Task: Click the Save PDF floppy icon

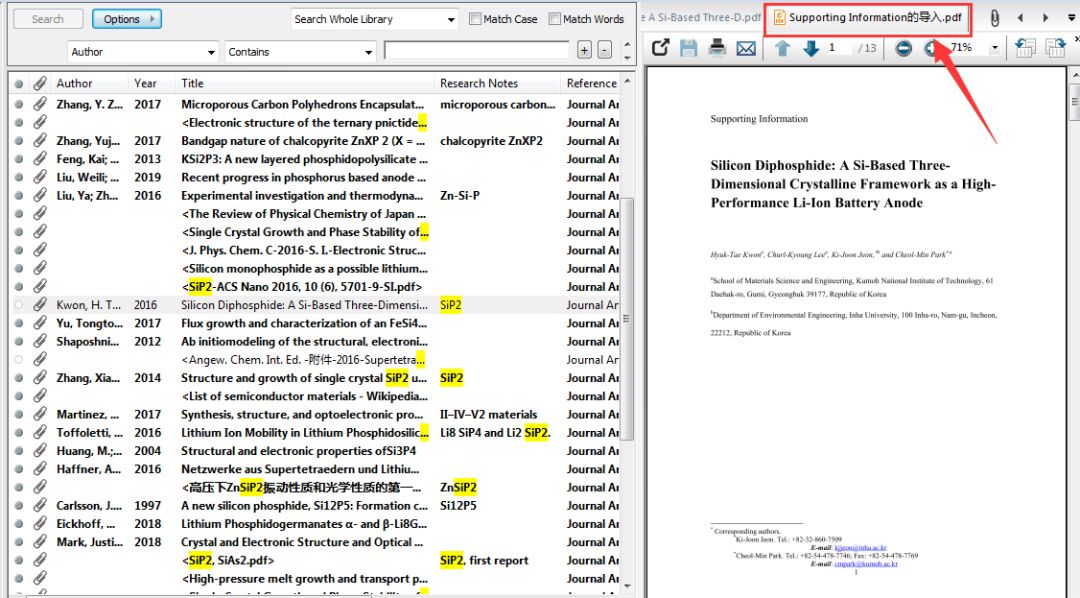Action: pyautogui.click(x=688, y=48)
